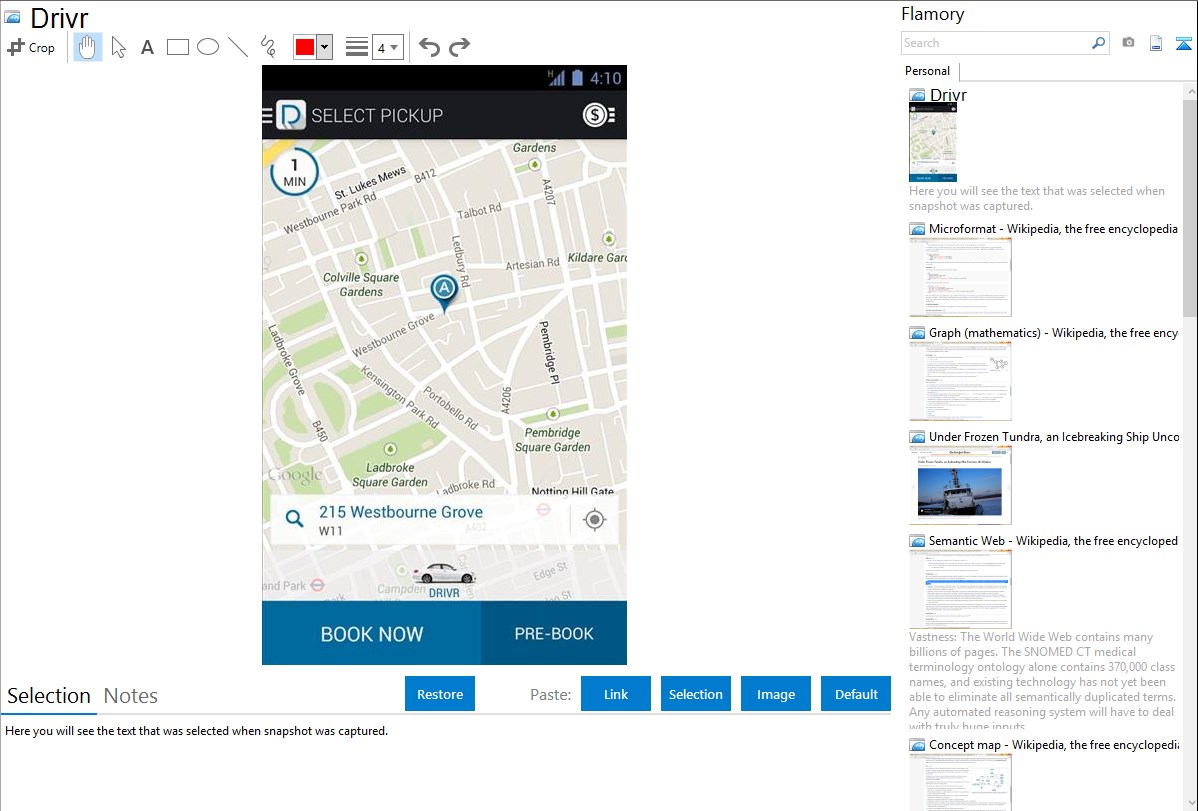The image size is (1198, 811).
Task: Click the page document icon
Action: (1156, 43)
